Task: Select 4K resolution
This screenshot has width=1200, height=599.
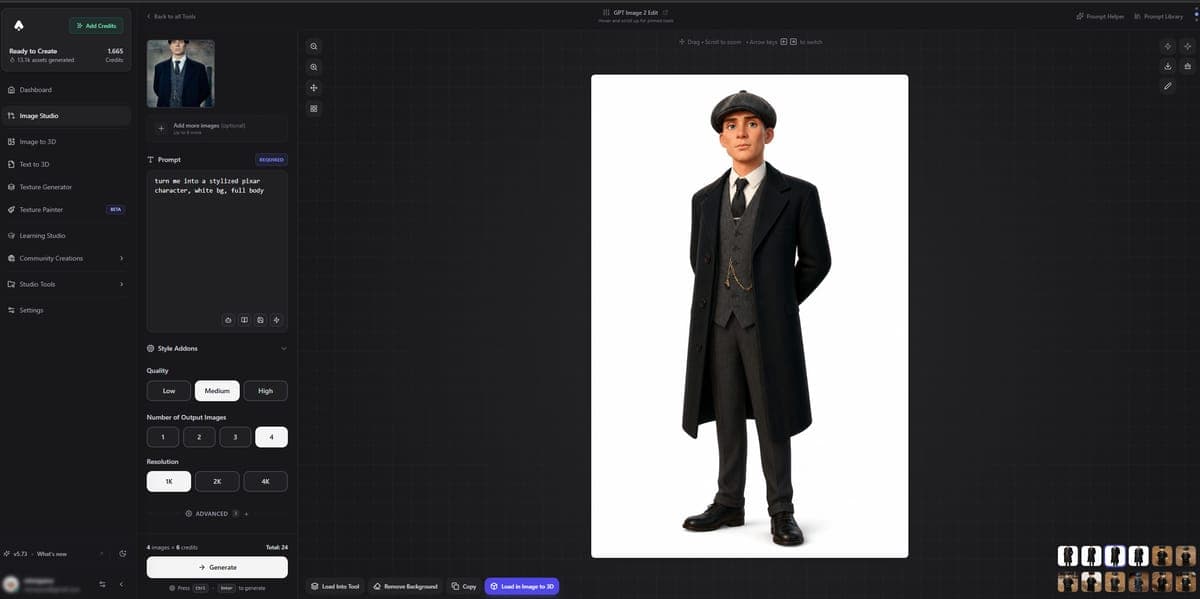Action: (265, 482)
